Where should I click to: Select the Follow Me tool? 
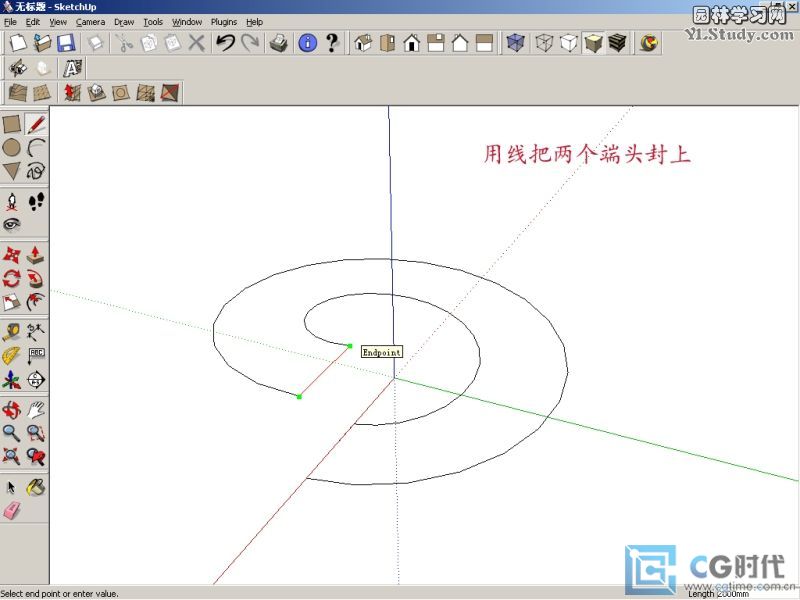pos(36,279)
